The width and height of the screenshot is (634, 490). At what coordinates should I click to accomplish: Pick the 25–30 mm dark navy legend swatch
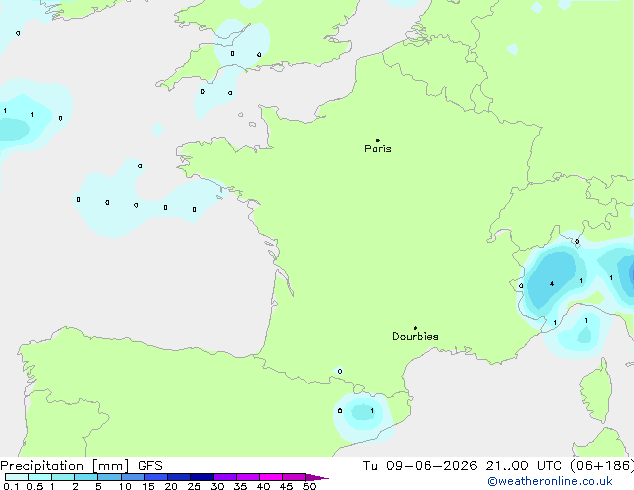point(202,477)
